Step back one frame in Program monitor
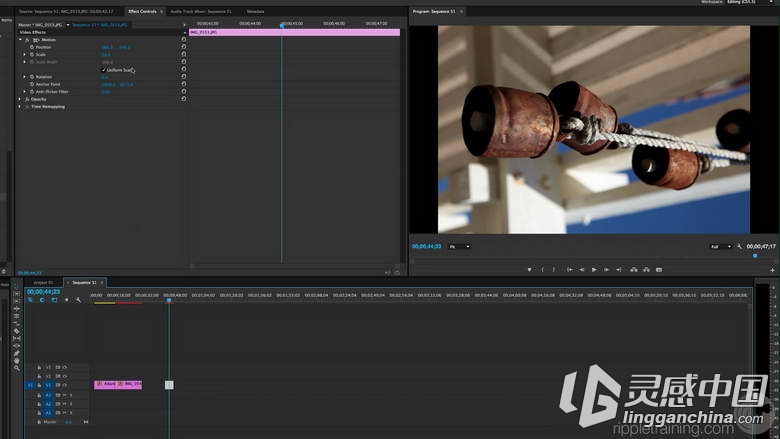Viewport: 780px width, 439px height. pyautogui.click(x=582, y=269)
